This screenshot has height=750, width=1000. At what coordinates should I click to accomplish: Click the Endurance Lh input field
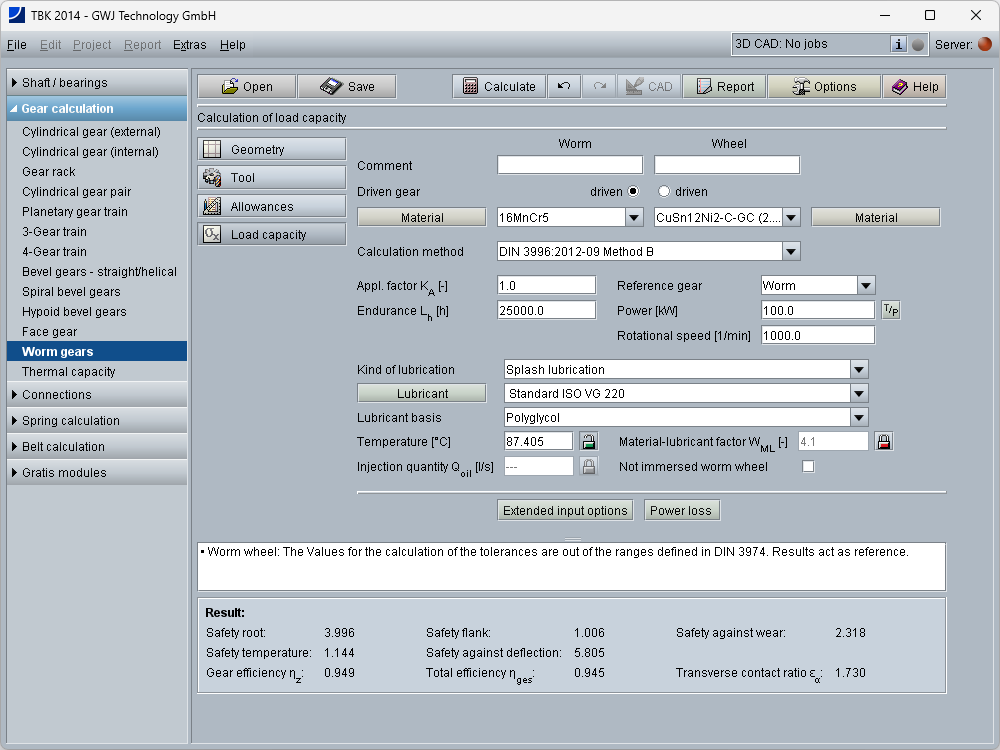pyautogui.click(x=546, y=310)
